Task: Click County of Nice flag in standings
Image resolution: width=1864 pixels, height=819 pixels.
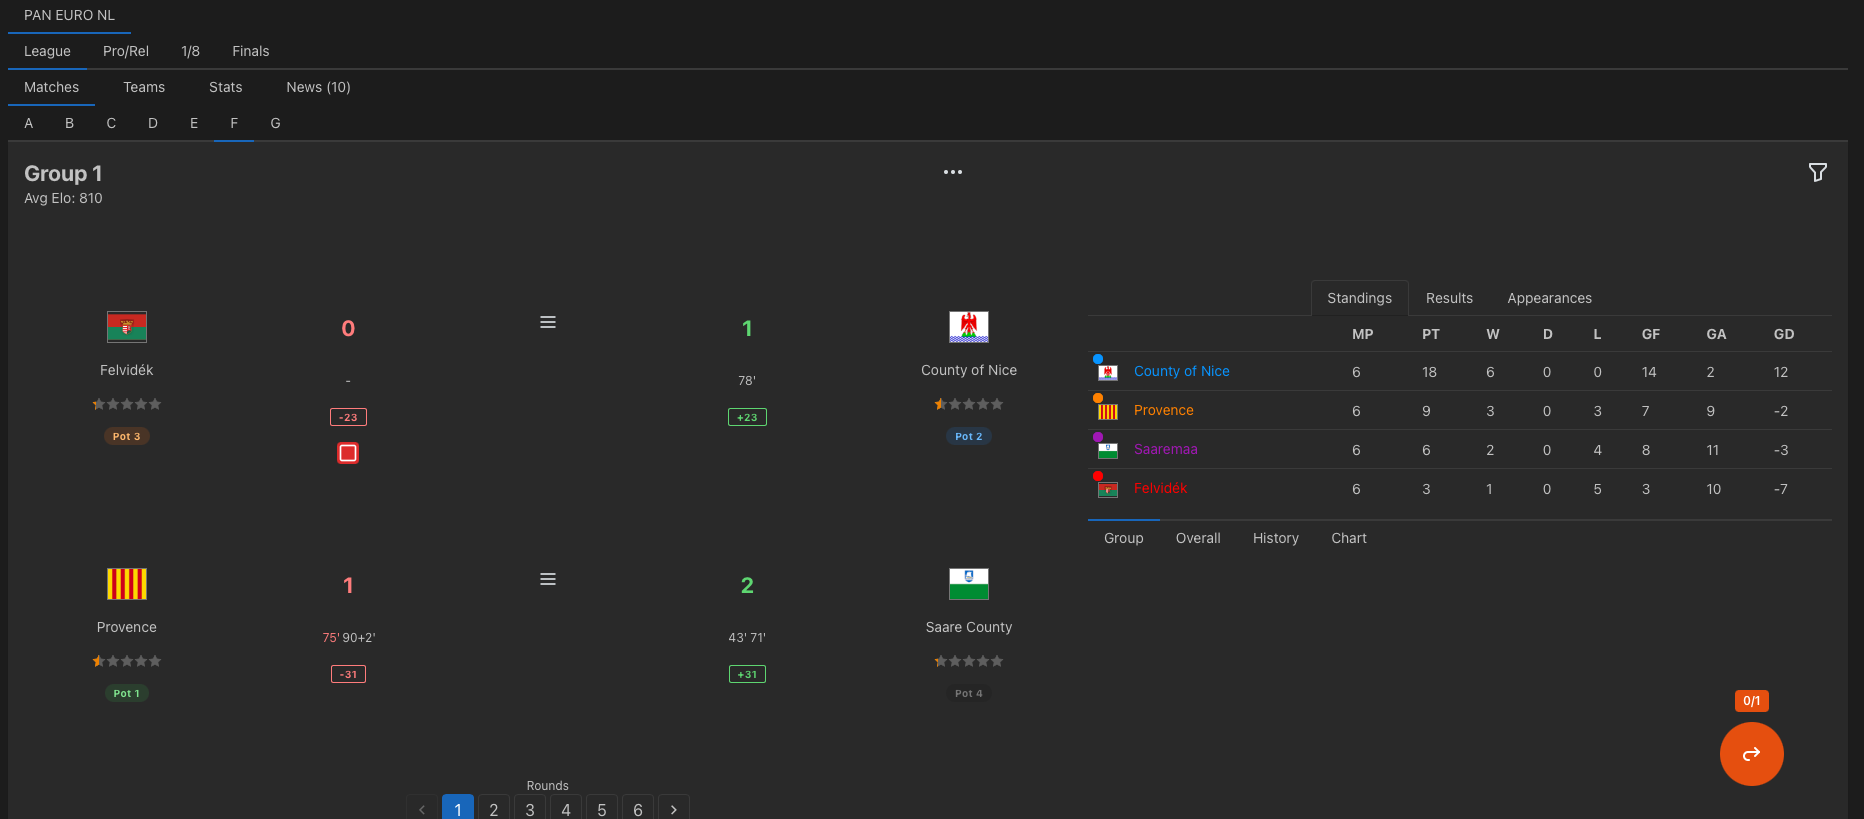Action: coord(1108,372)
